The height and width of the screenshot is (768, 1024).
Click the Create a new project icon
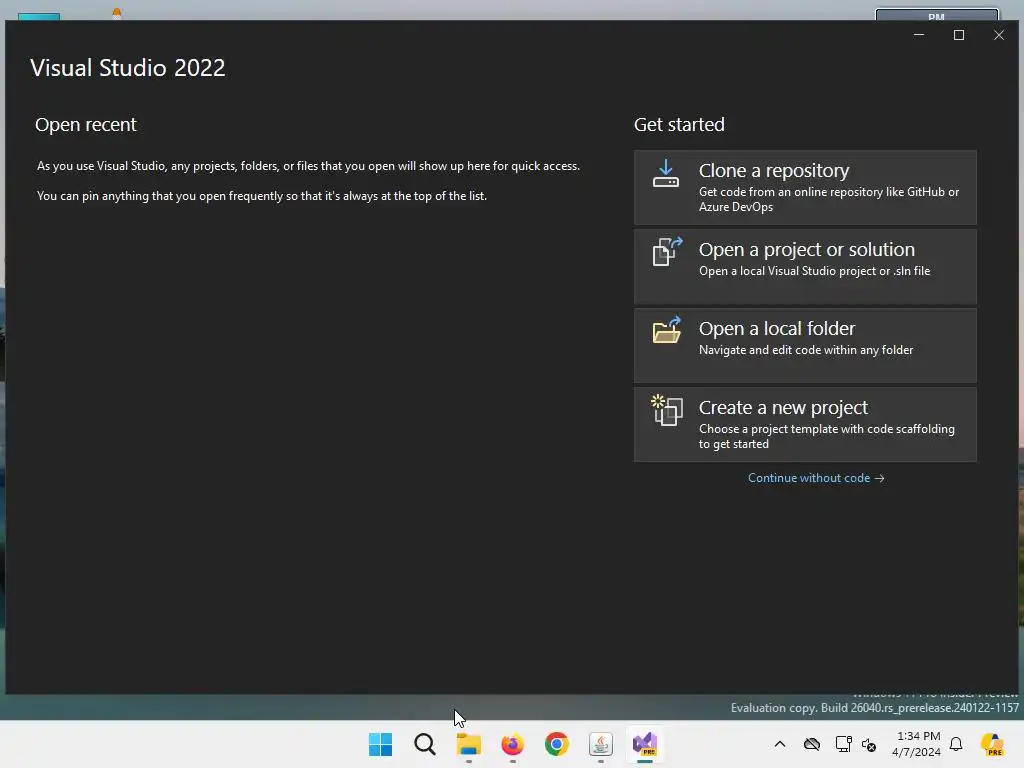point(667,410)
